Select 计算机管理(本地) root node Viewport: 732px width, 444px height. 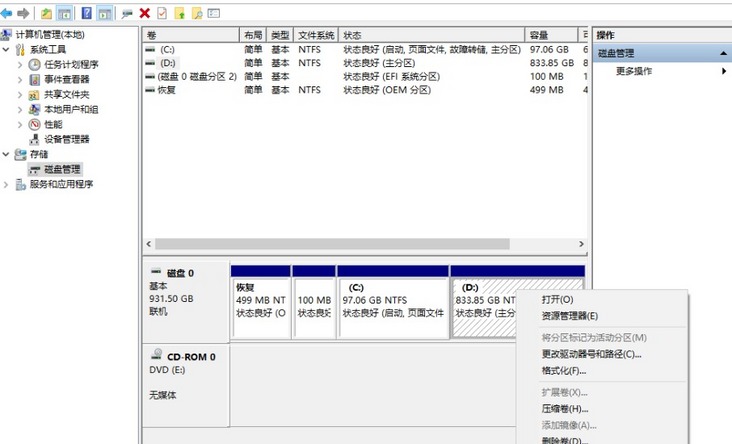click(x=50, y=35)
